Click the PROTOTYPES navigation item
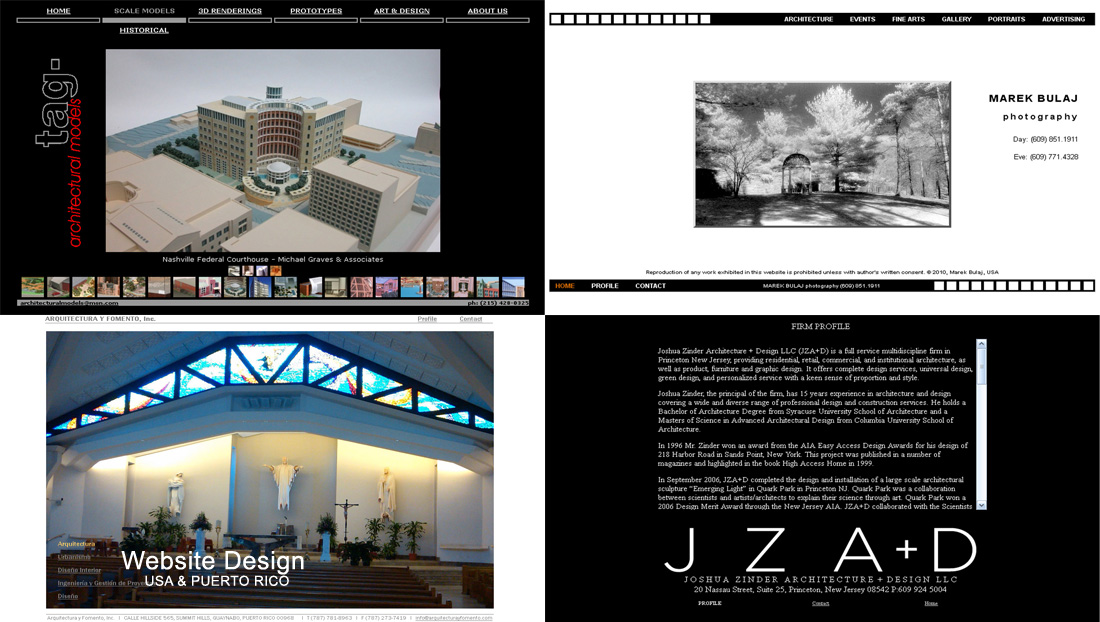This screenshot has width=1100, height=622. [314, 9]
